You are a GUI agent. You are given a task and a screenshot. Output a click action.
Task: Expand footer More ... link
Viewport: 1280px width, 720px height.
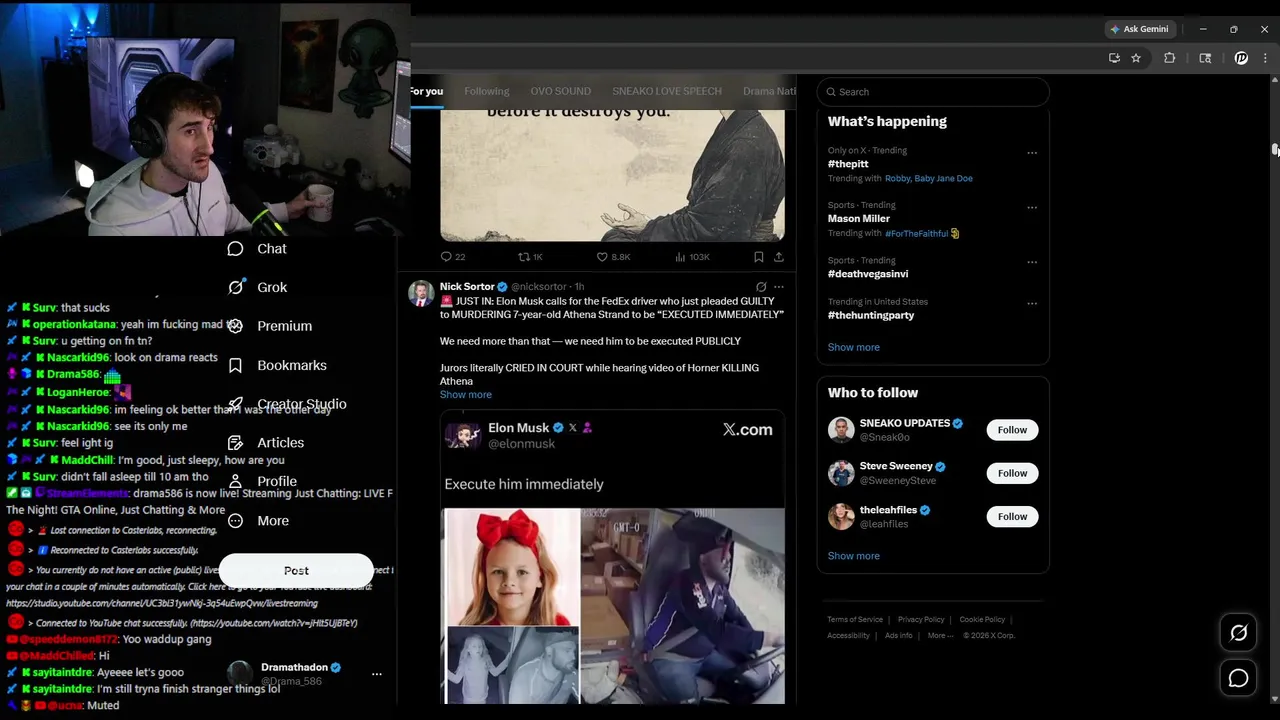coord(939,636)
